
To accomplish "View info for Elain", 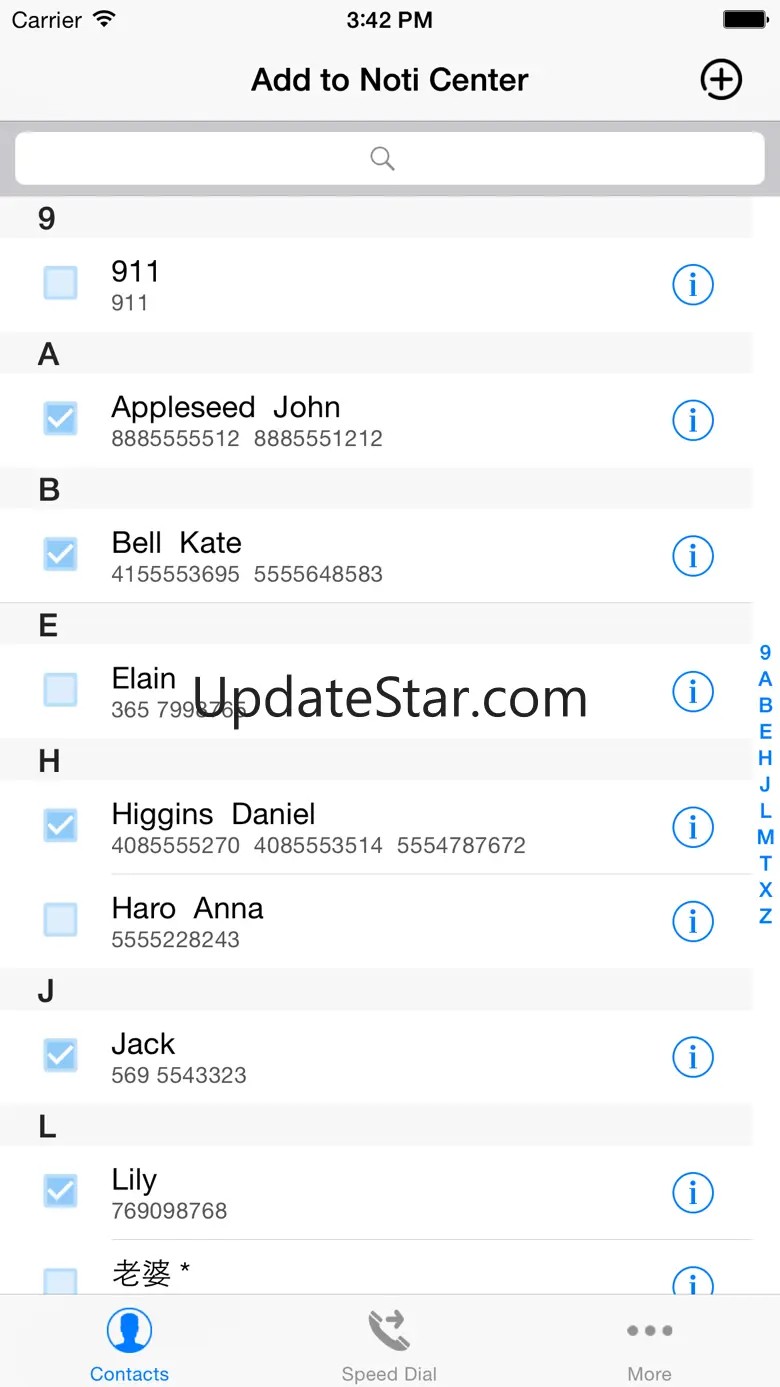I will pyautogui.click(x=692, y=691).
